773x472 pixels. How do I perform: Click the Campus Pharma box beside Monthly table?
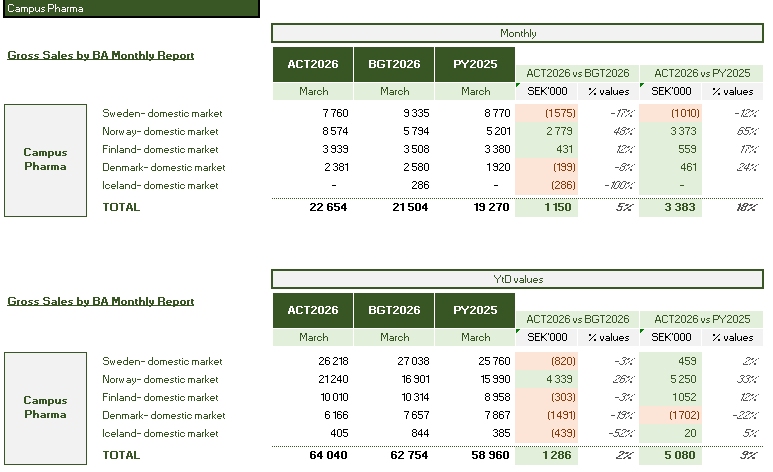pyautogui.click(x=45, y=160)
